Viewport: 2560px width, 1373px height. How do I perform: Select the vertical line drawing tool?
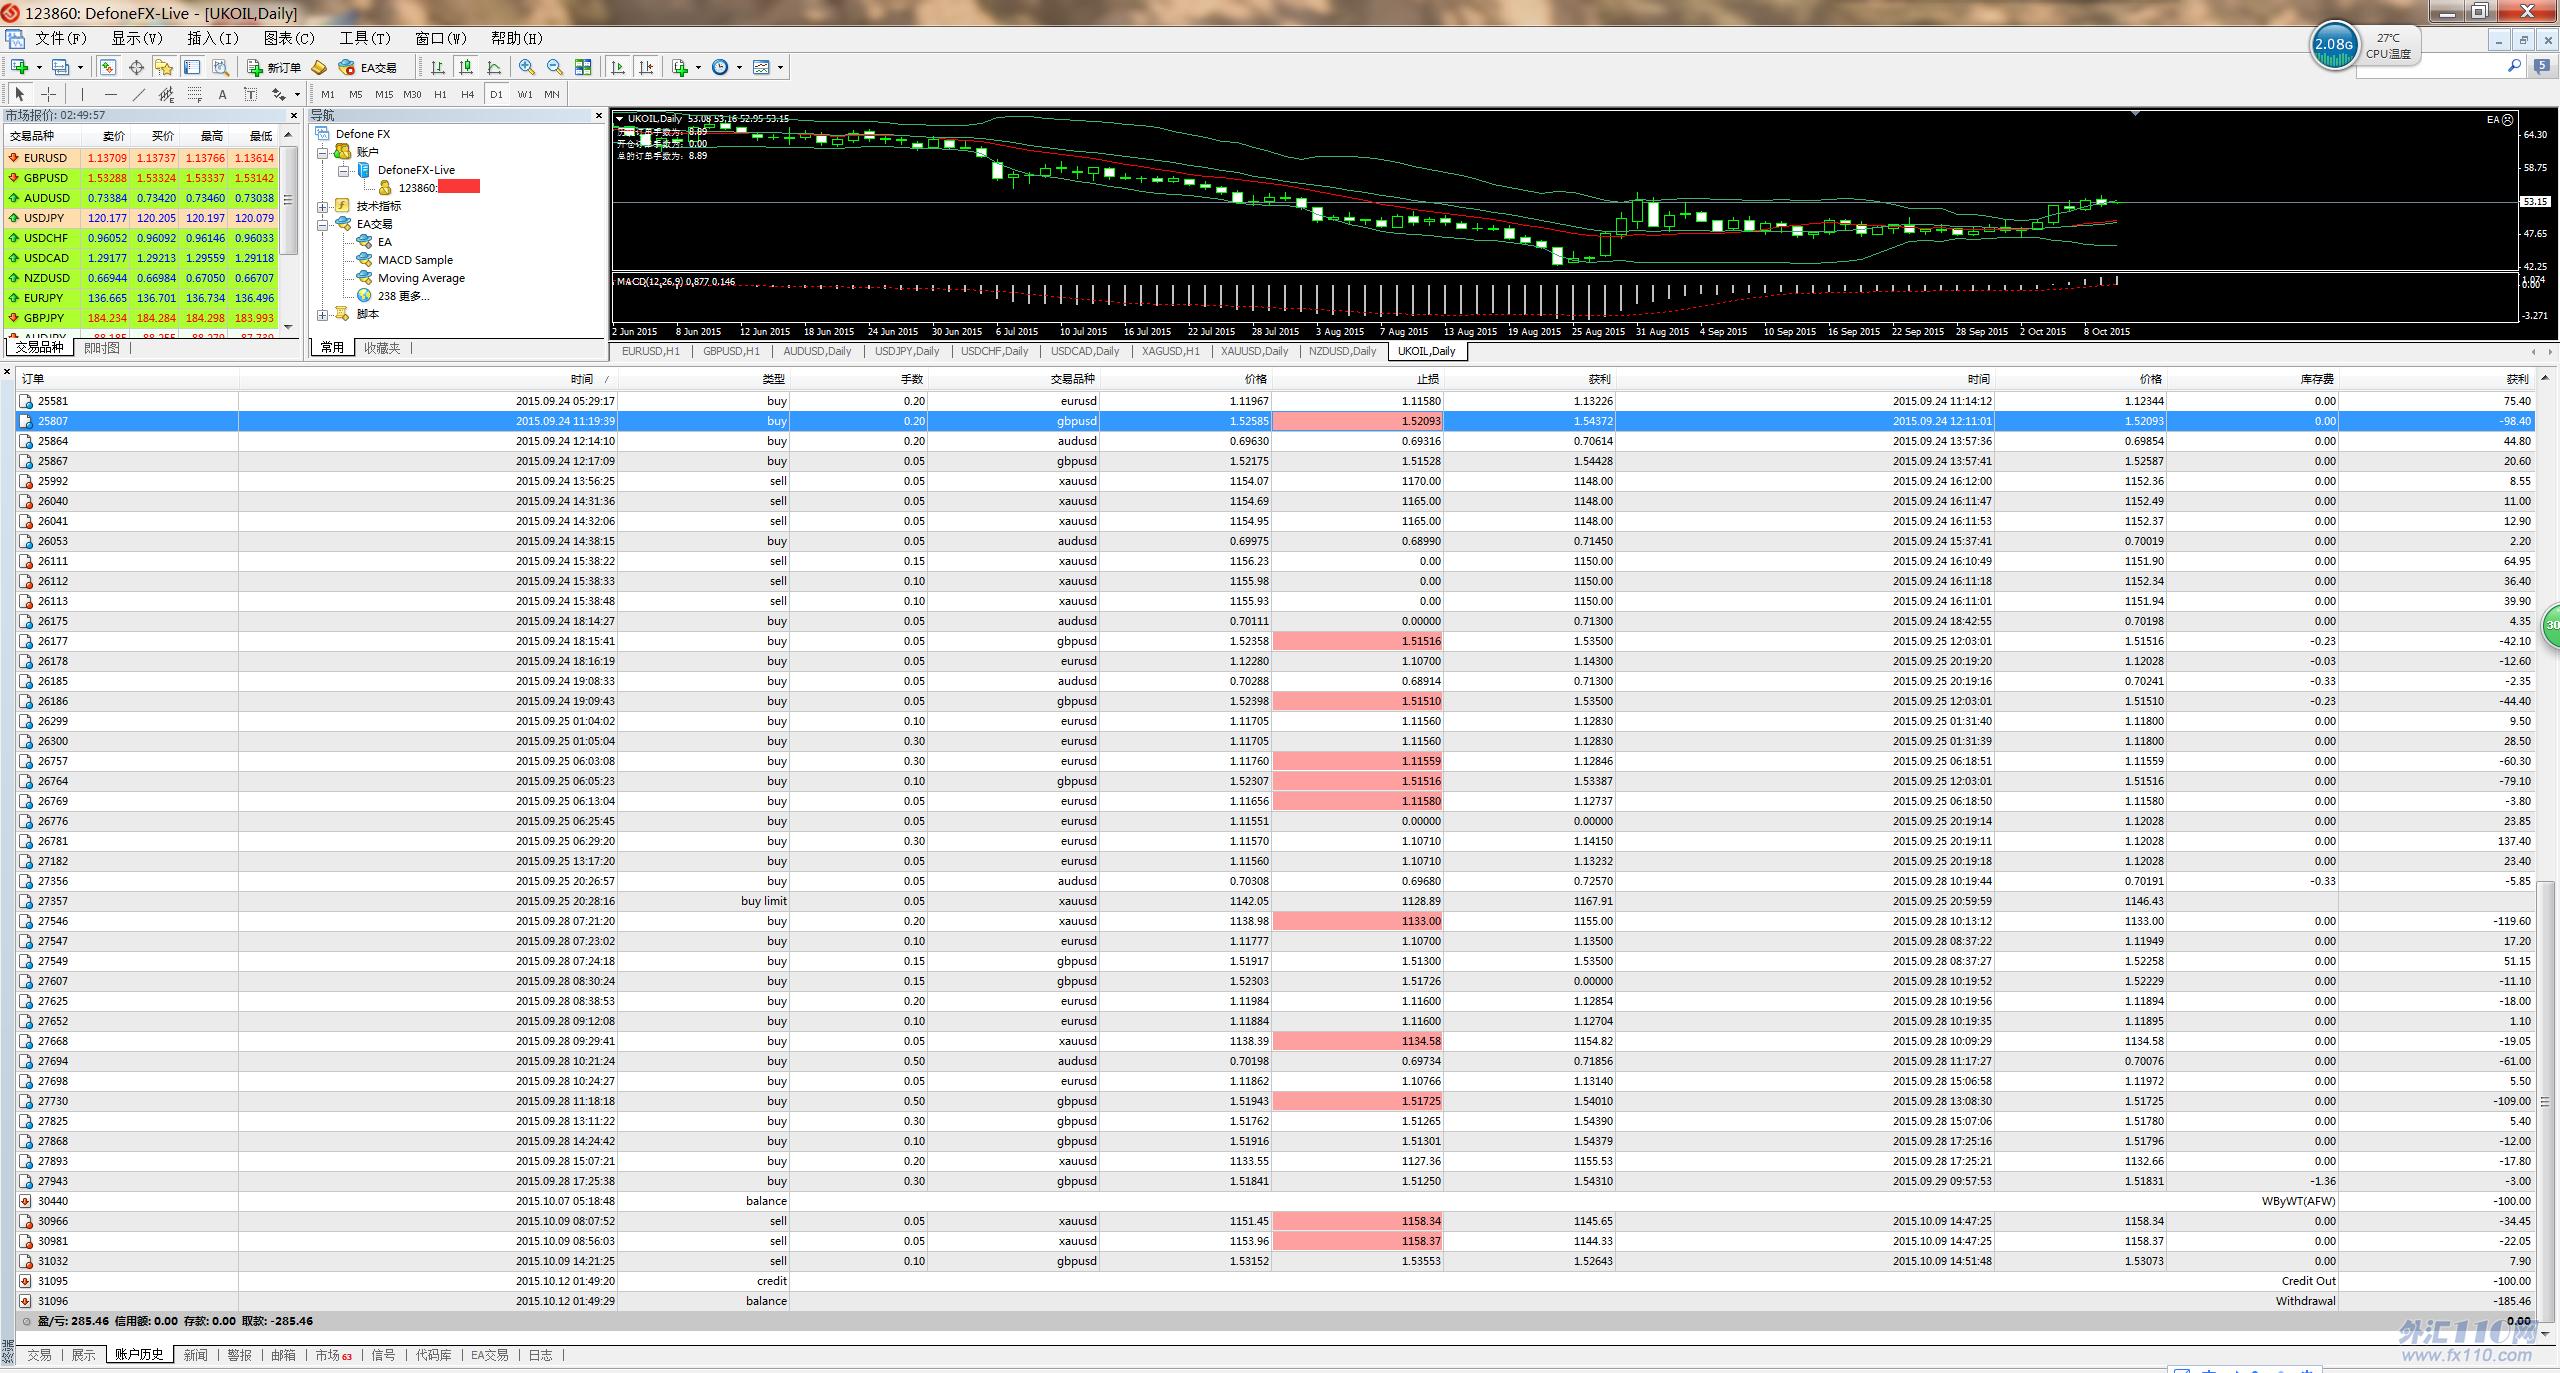pos(82,94)
